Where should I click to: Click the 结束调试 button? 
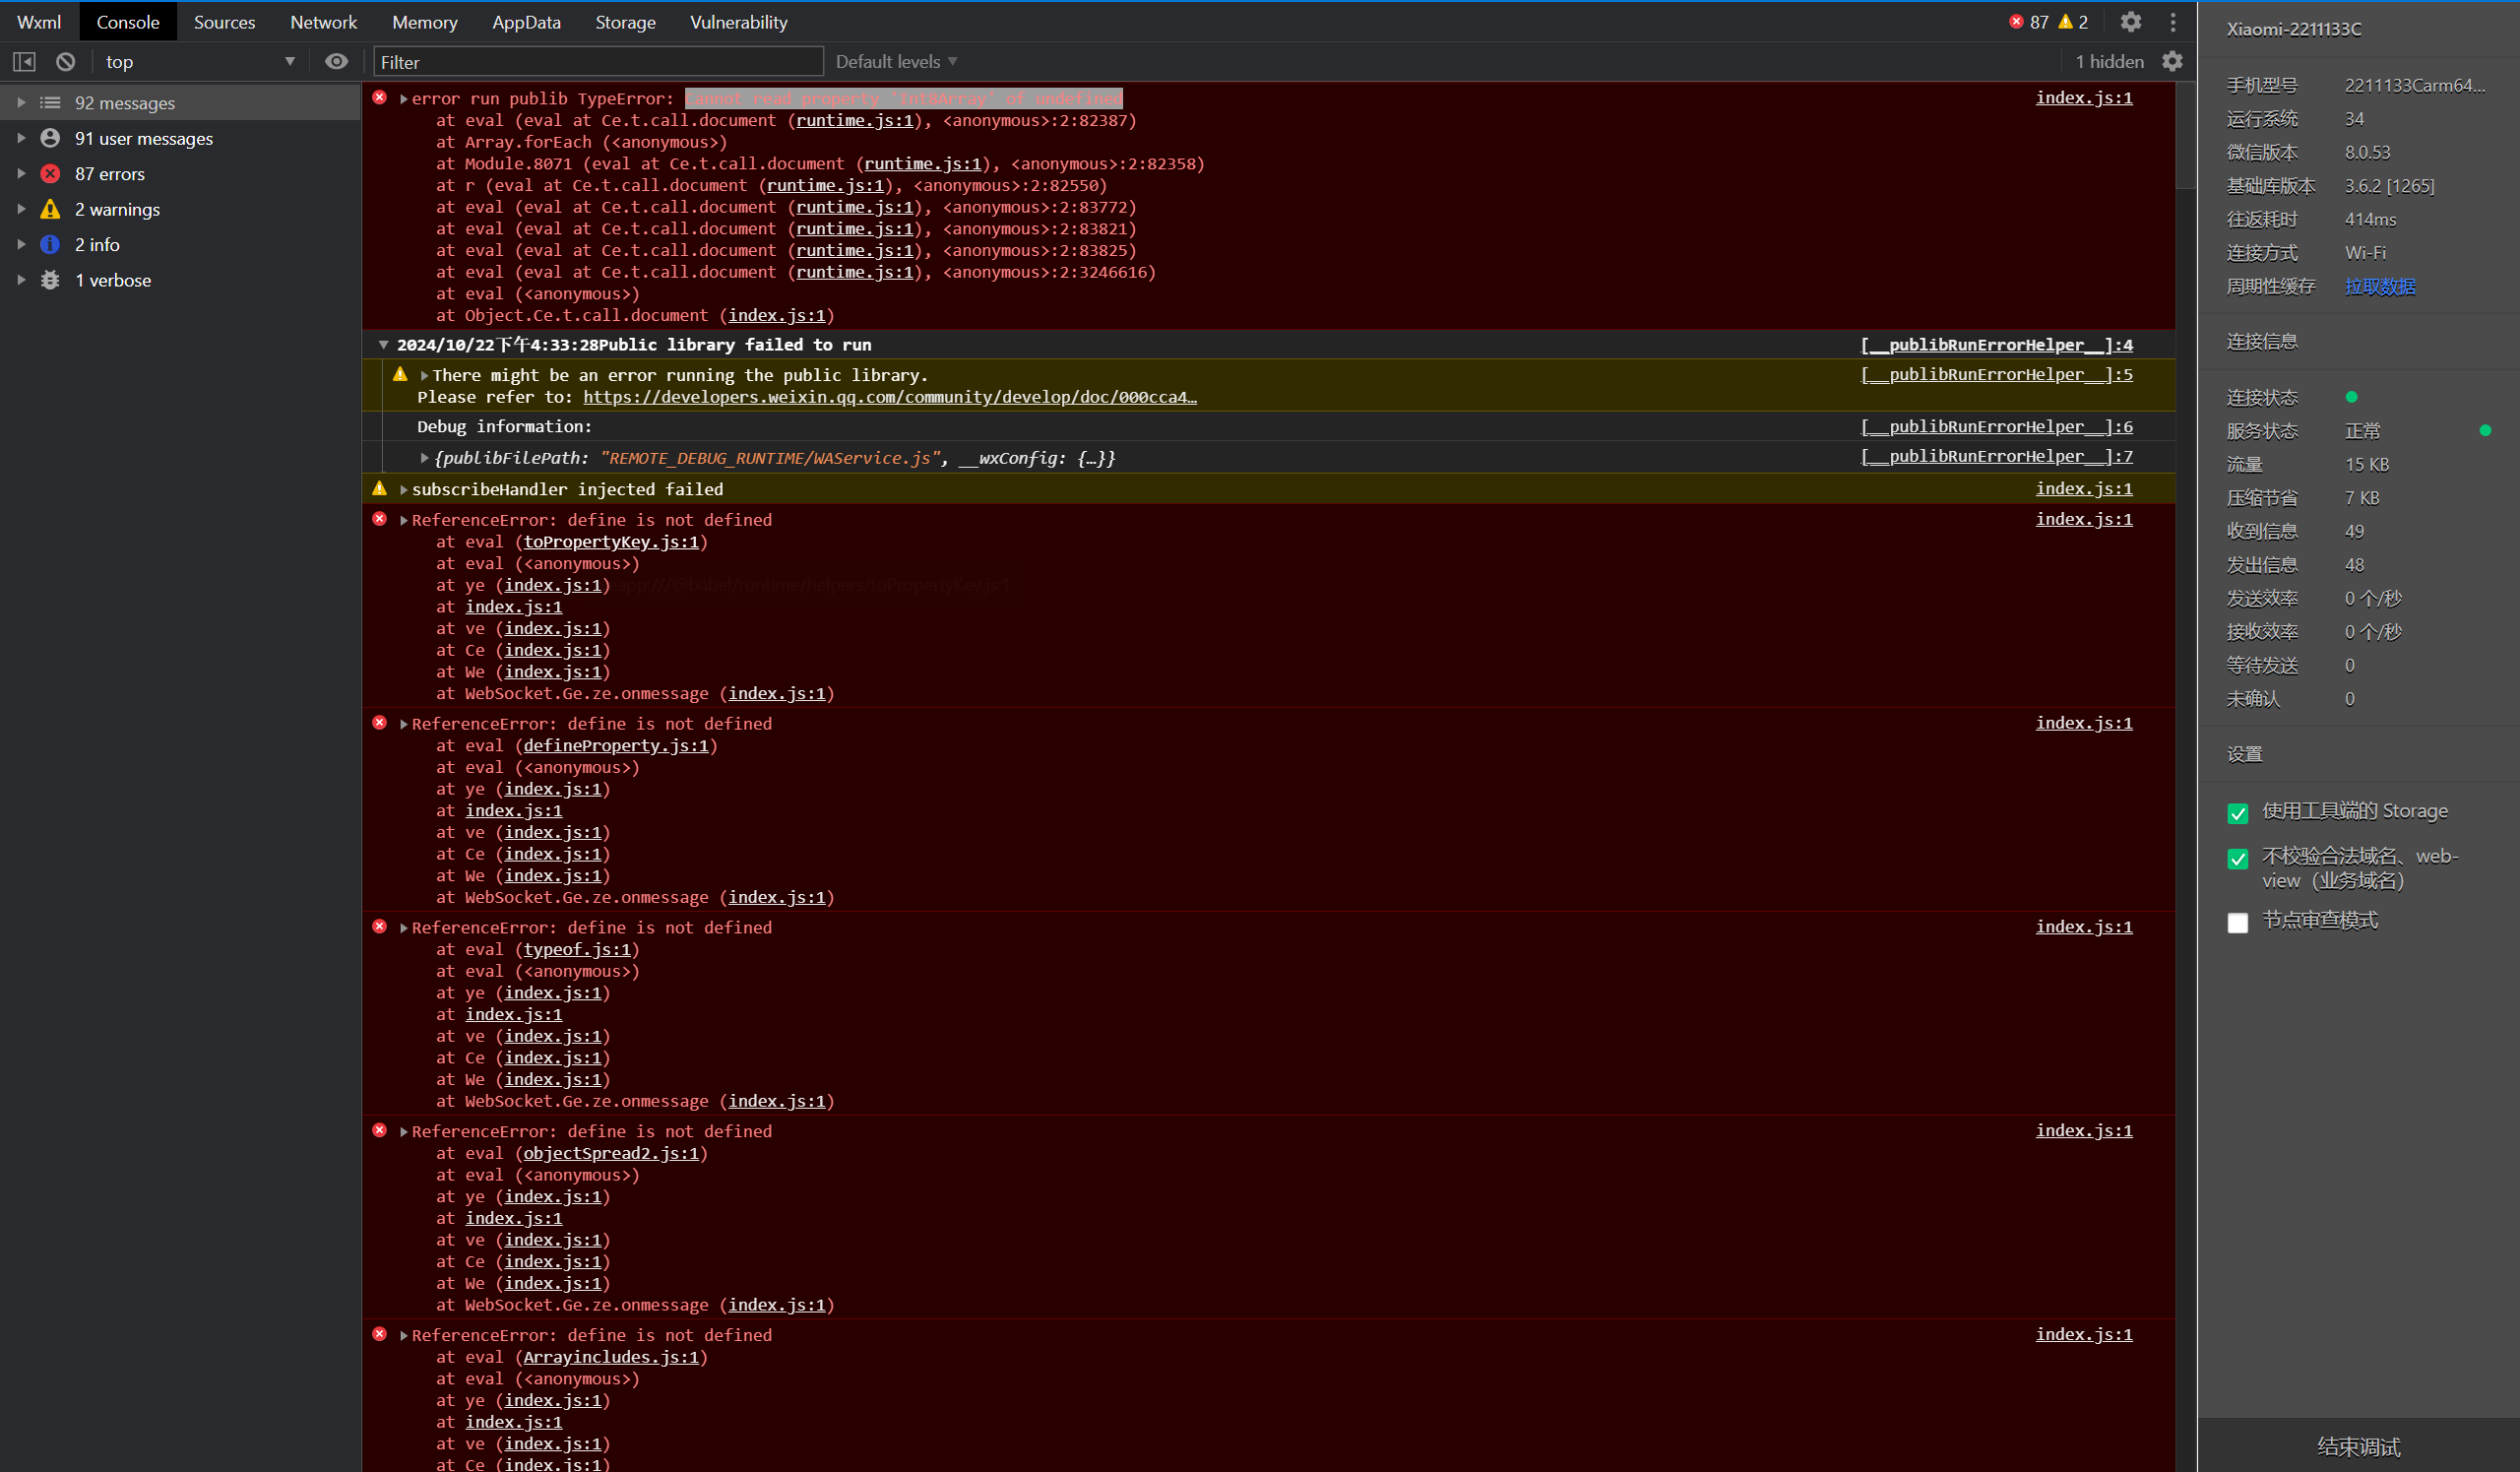coord(2358,1446)
